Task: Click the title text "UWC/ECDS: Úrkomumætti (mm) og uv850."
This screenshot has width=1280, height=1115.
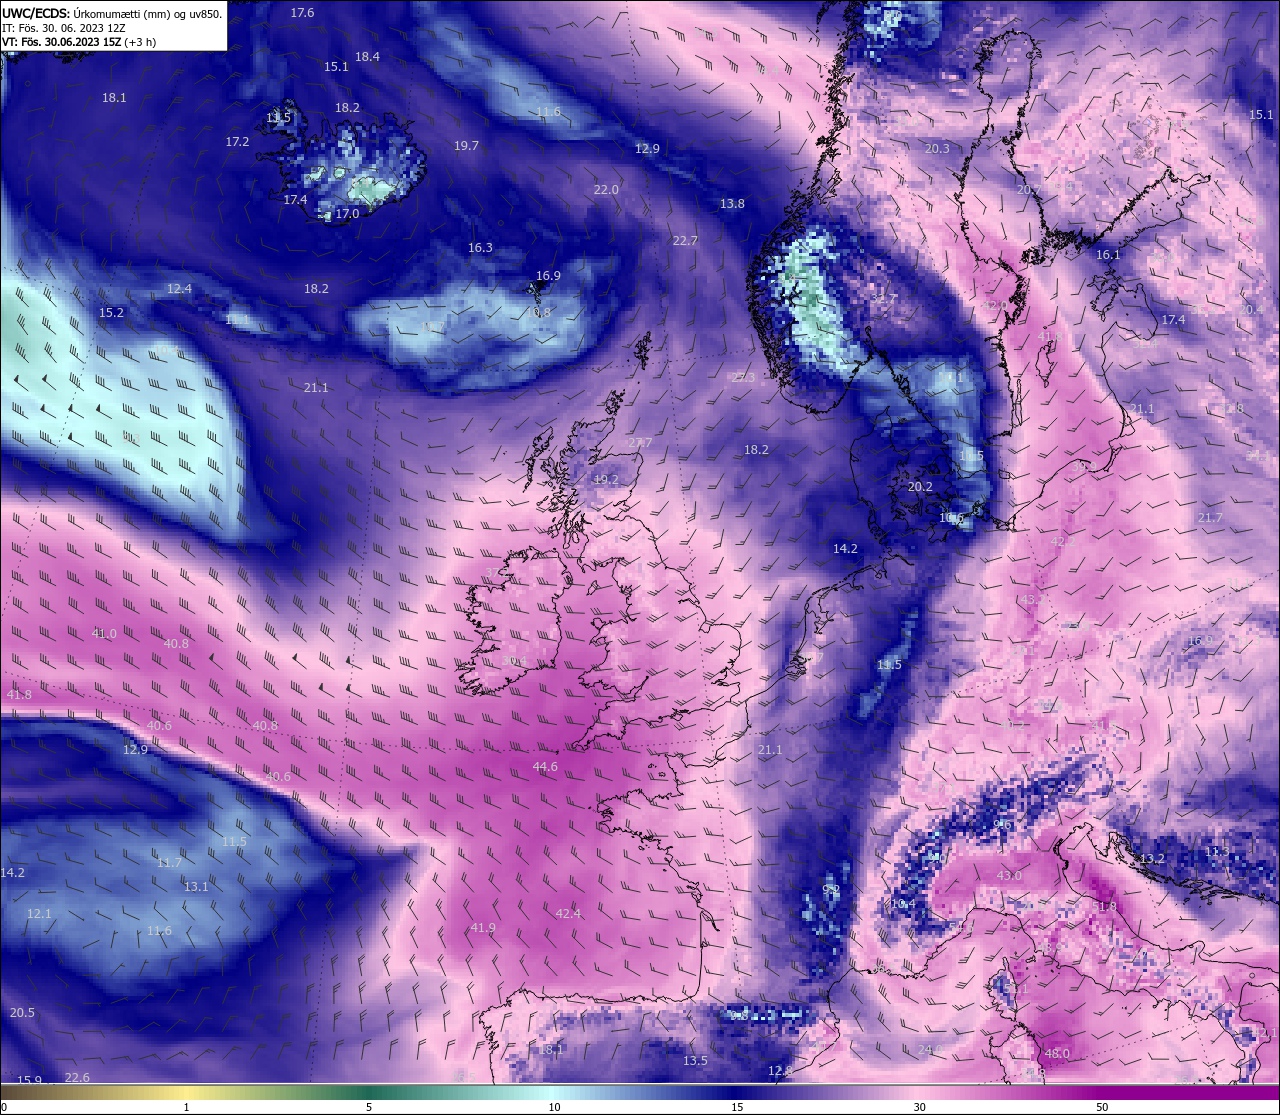Action: 112,13
